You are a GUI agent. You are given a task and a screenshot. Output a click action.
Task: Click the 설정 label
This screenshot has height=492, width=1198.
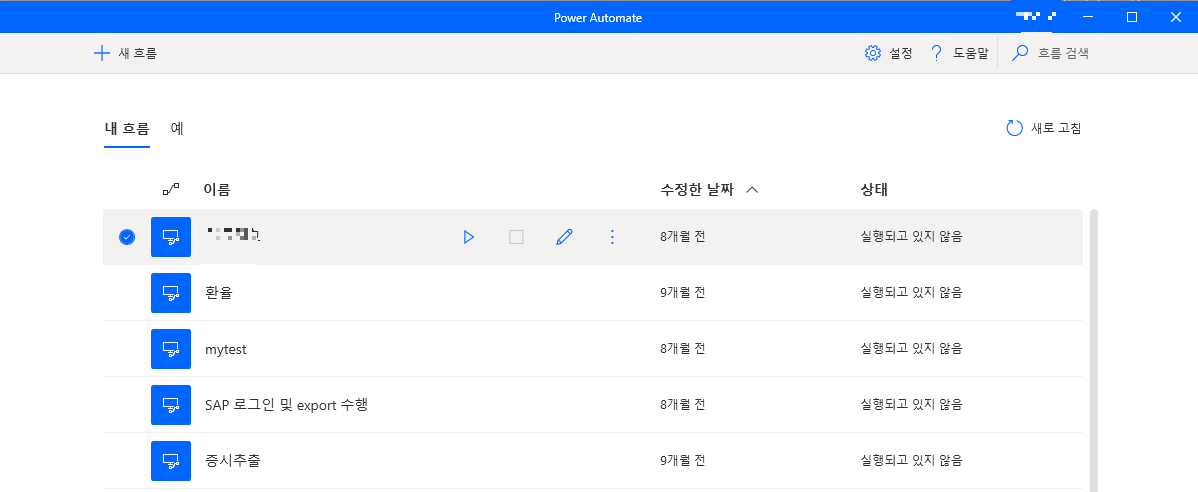click(901, 53)
